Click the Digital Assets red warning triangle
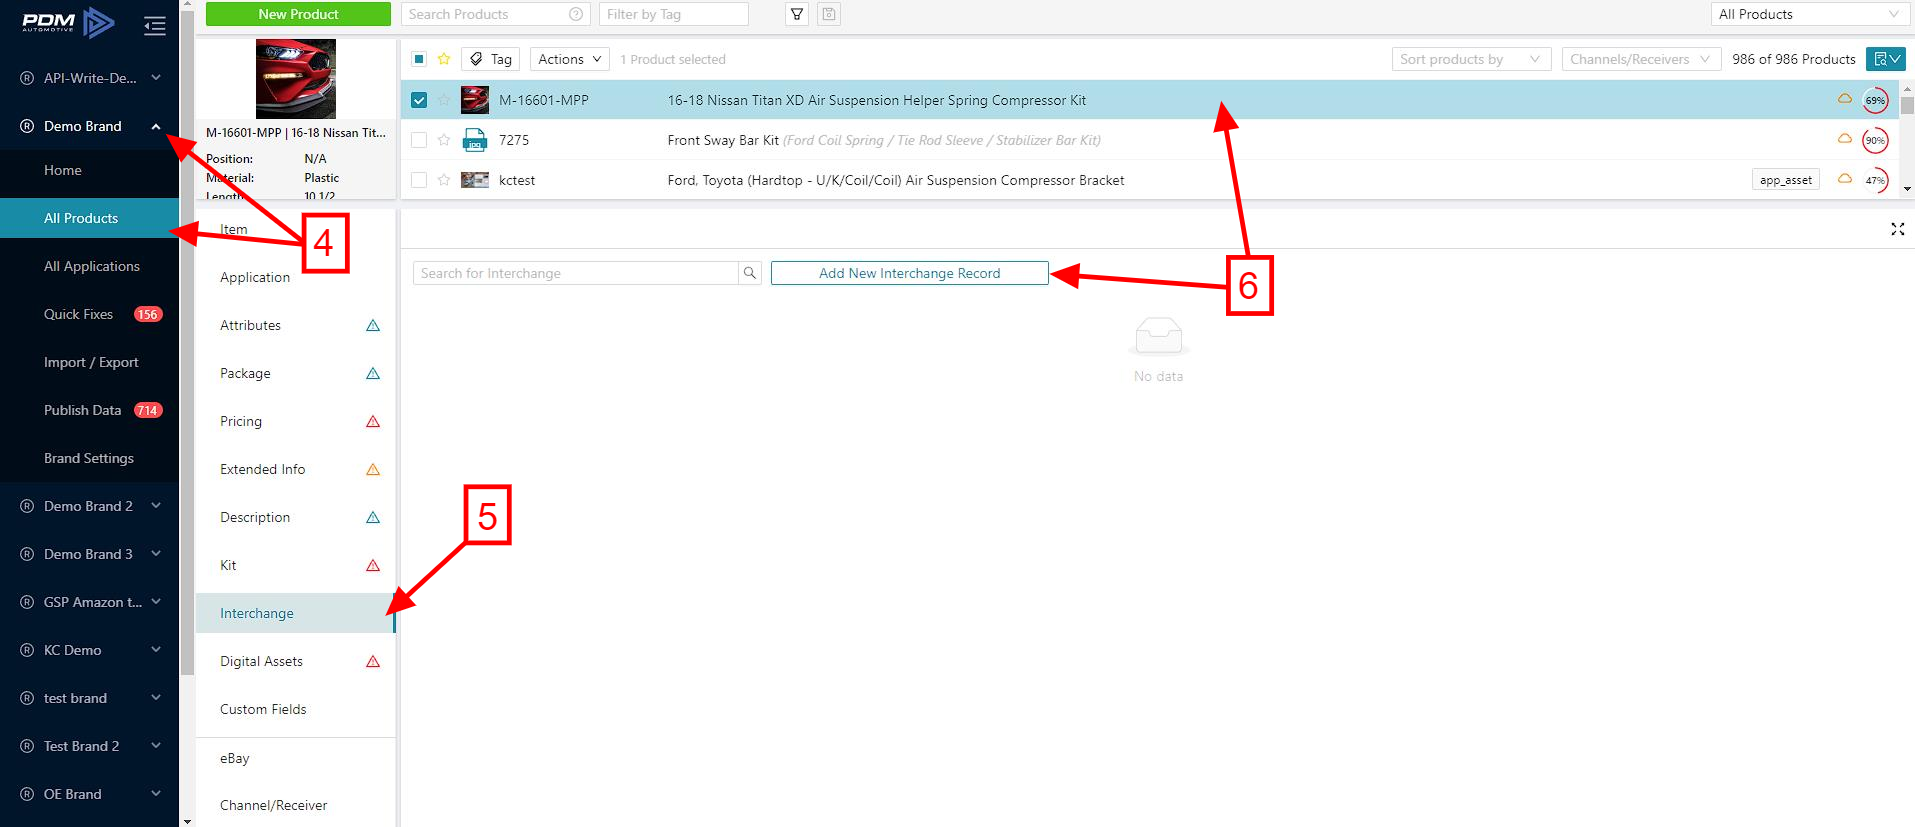The width and height of the screenshot is (1915, 827). (373, 661)
